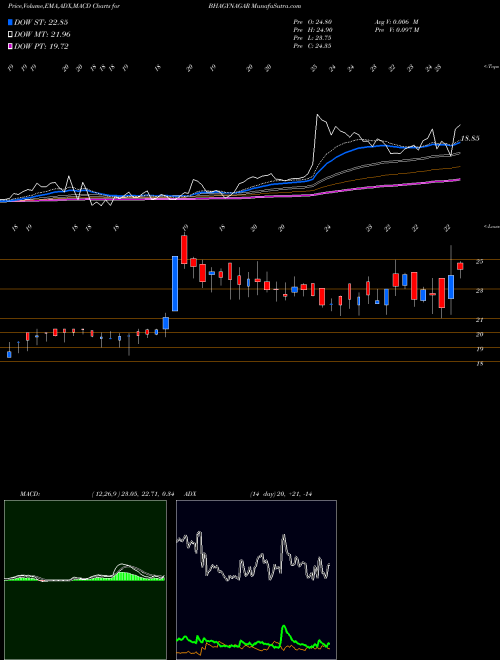Click the 'ADX' panel heading

tap(191, 493)
